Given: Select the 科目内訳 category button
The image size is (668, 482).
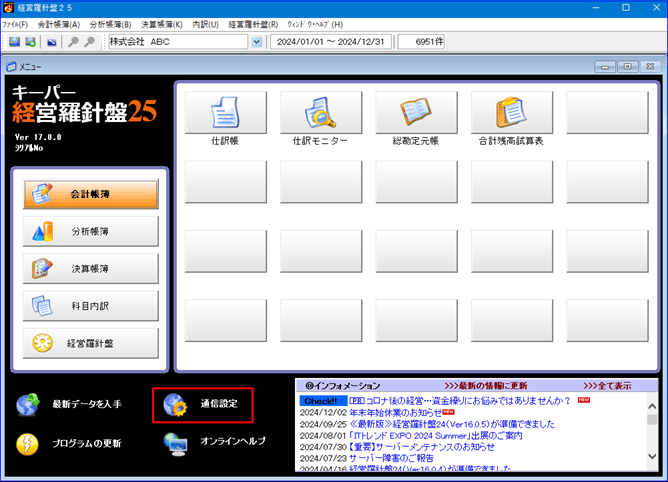Looking at the screenshot, I should click(91, 306).
